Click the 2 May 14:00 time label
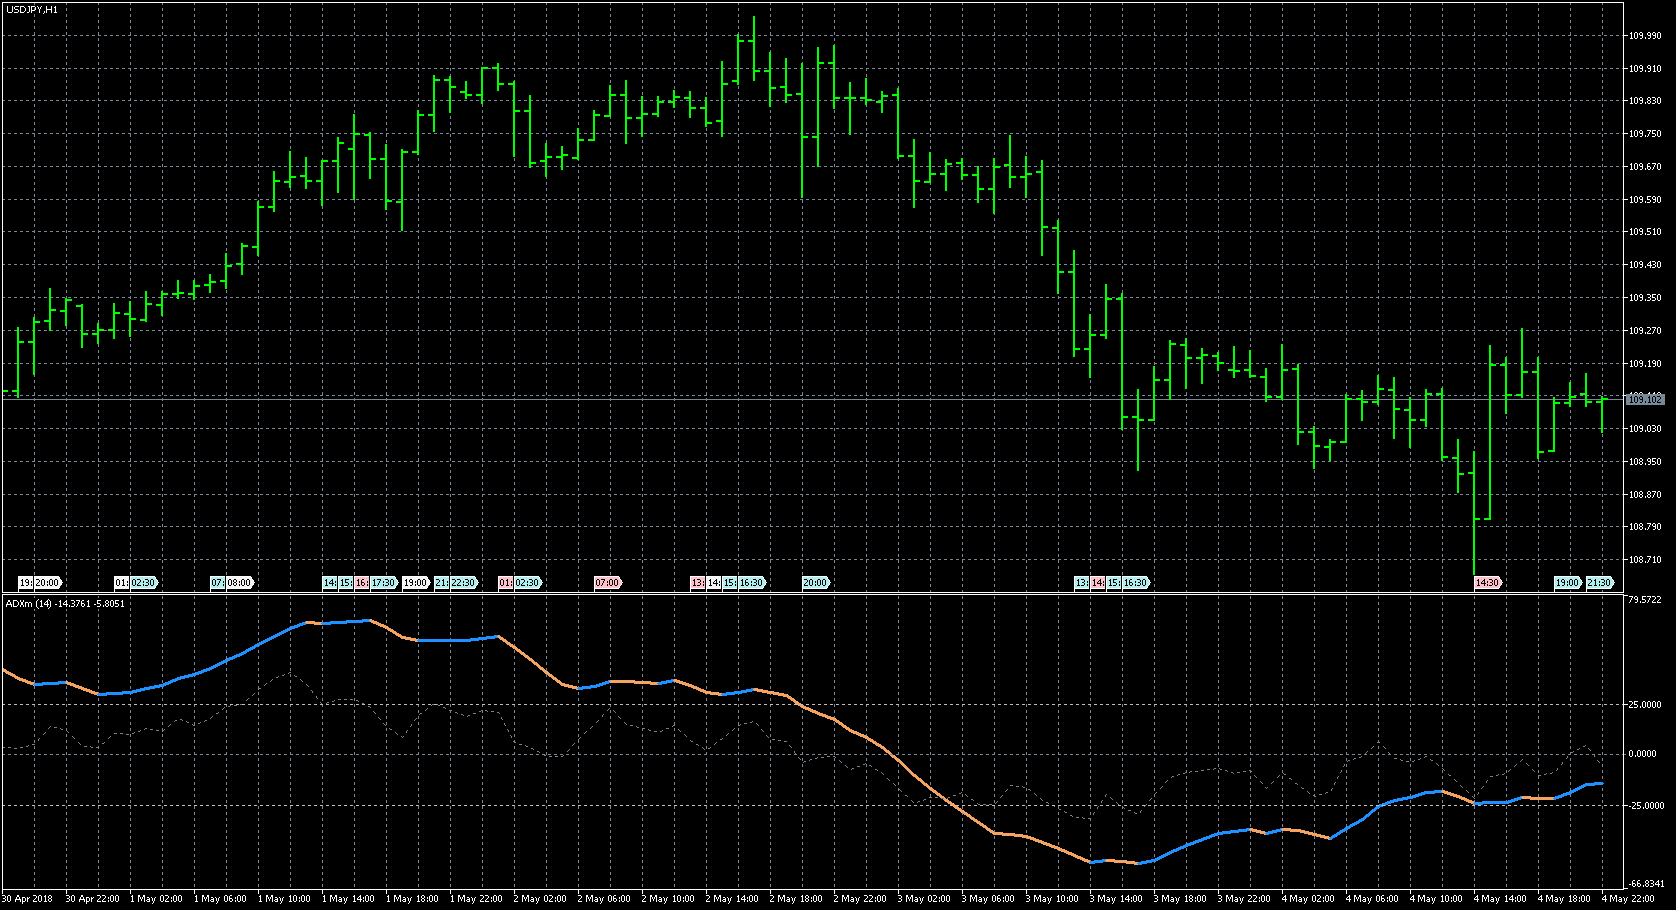Screen dimensions: 1676x910 (x=733, y=899)
